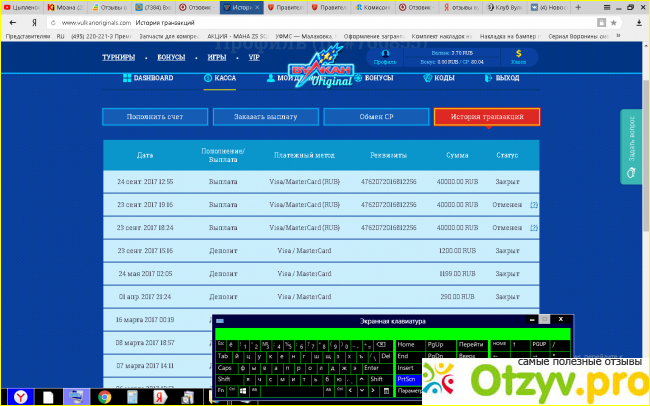
Task: Click the [?] link beside Отменен status
Action: 534,204
